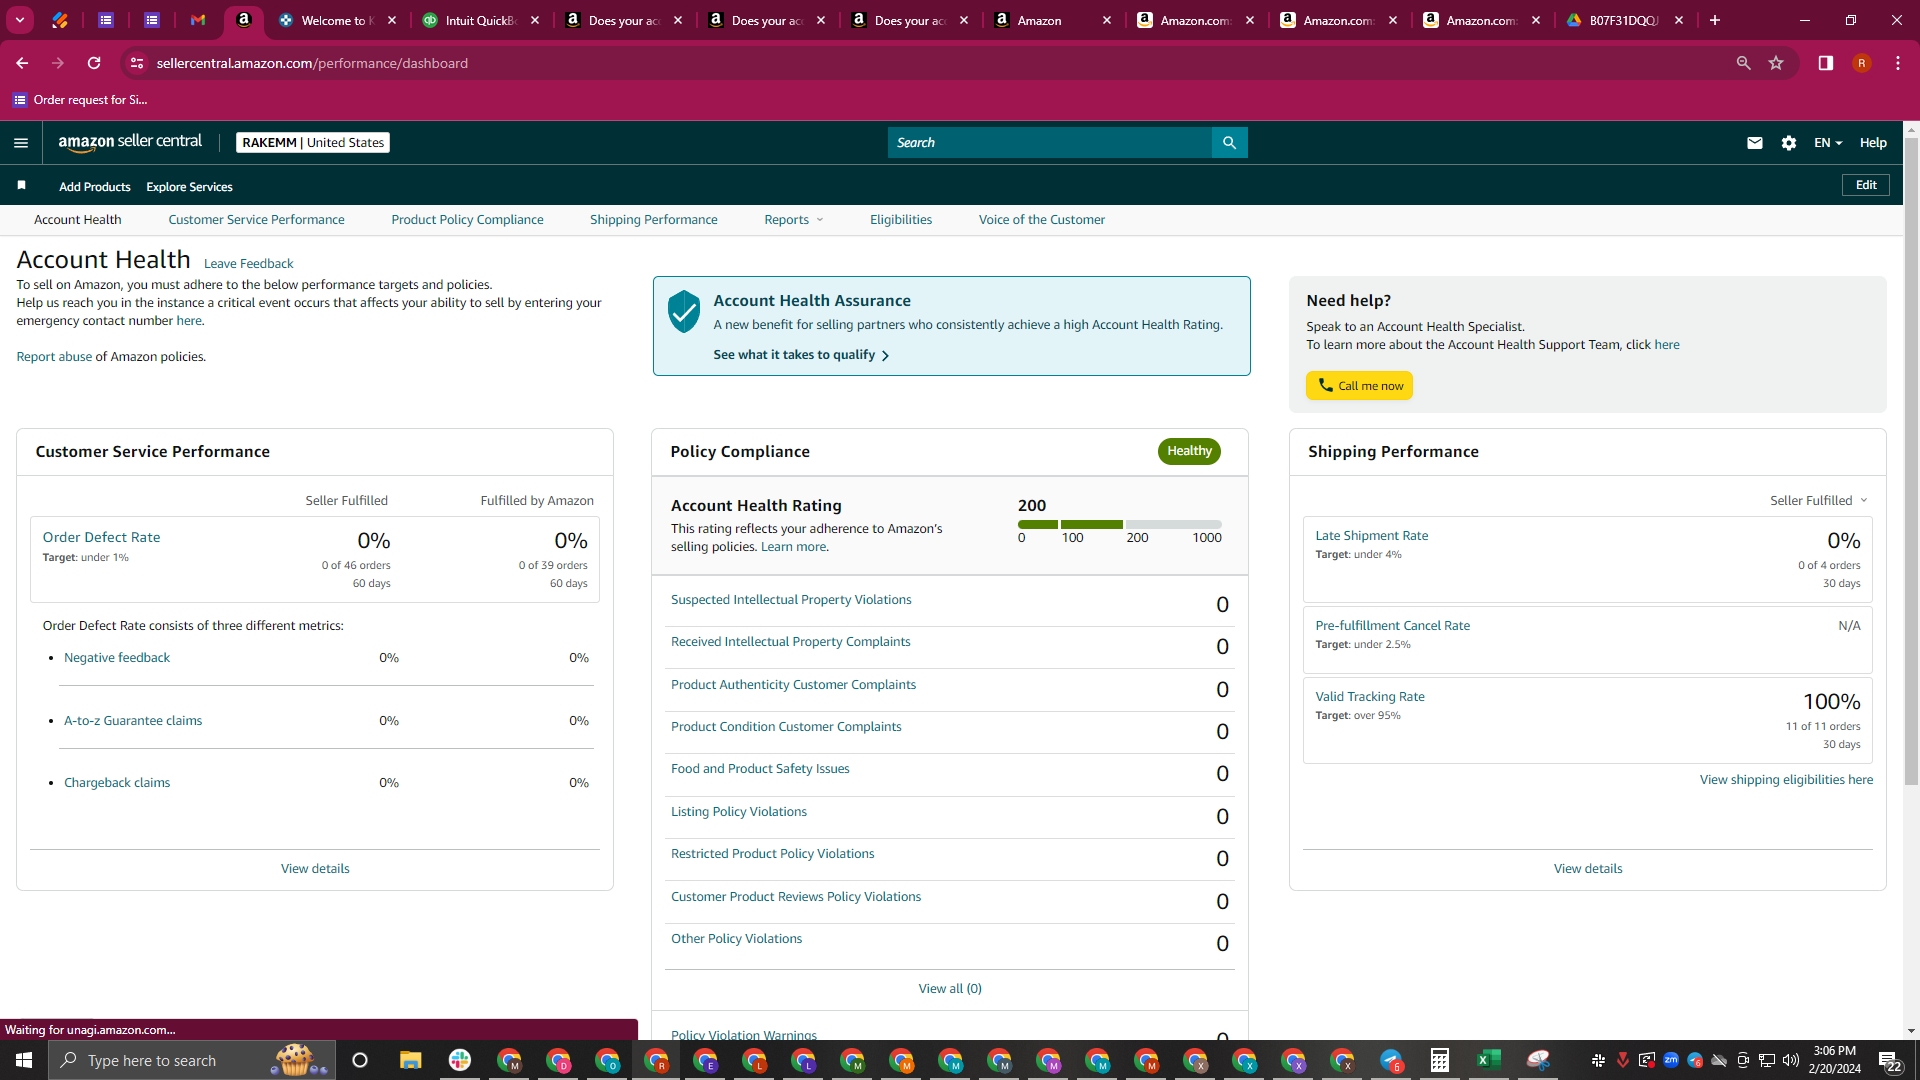Open the EN language dropdown

[1828, 143]
